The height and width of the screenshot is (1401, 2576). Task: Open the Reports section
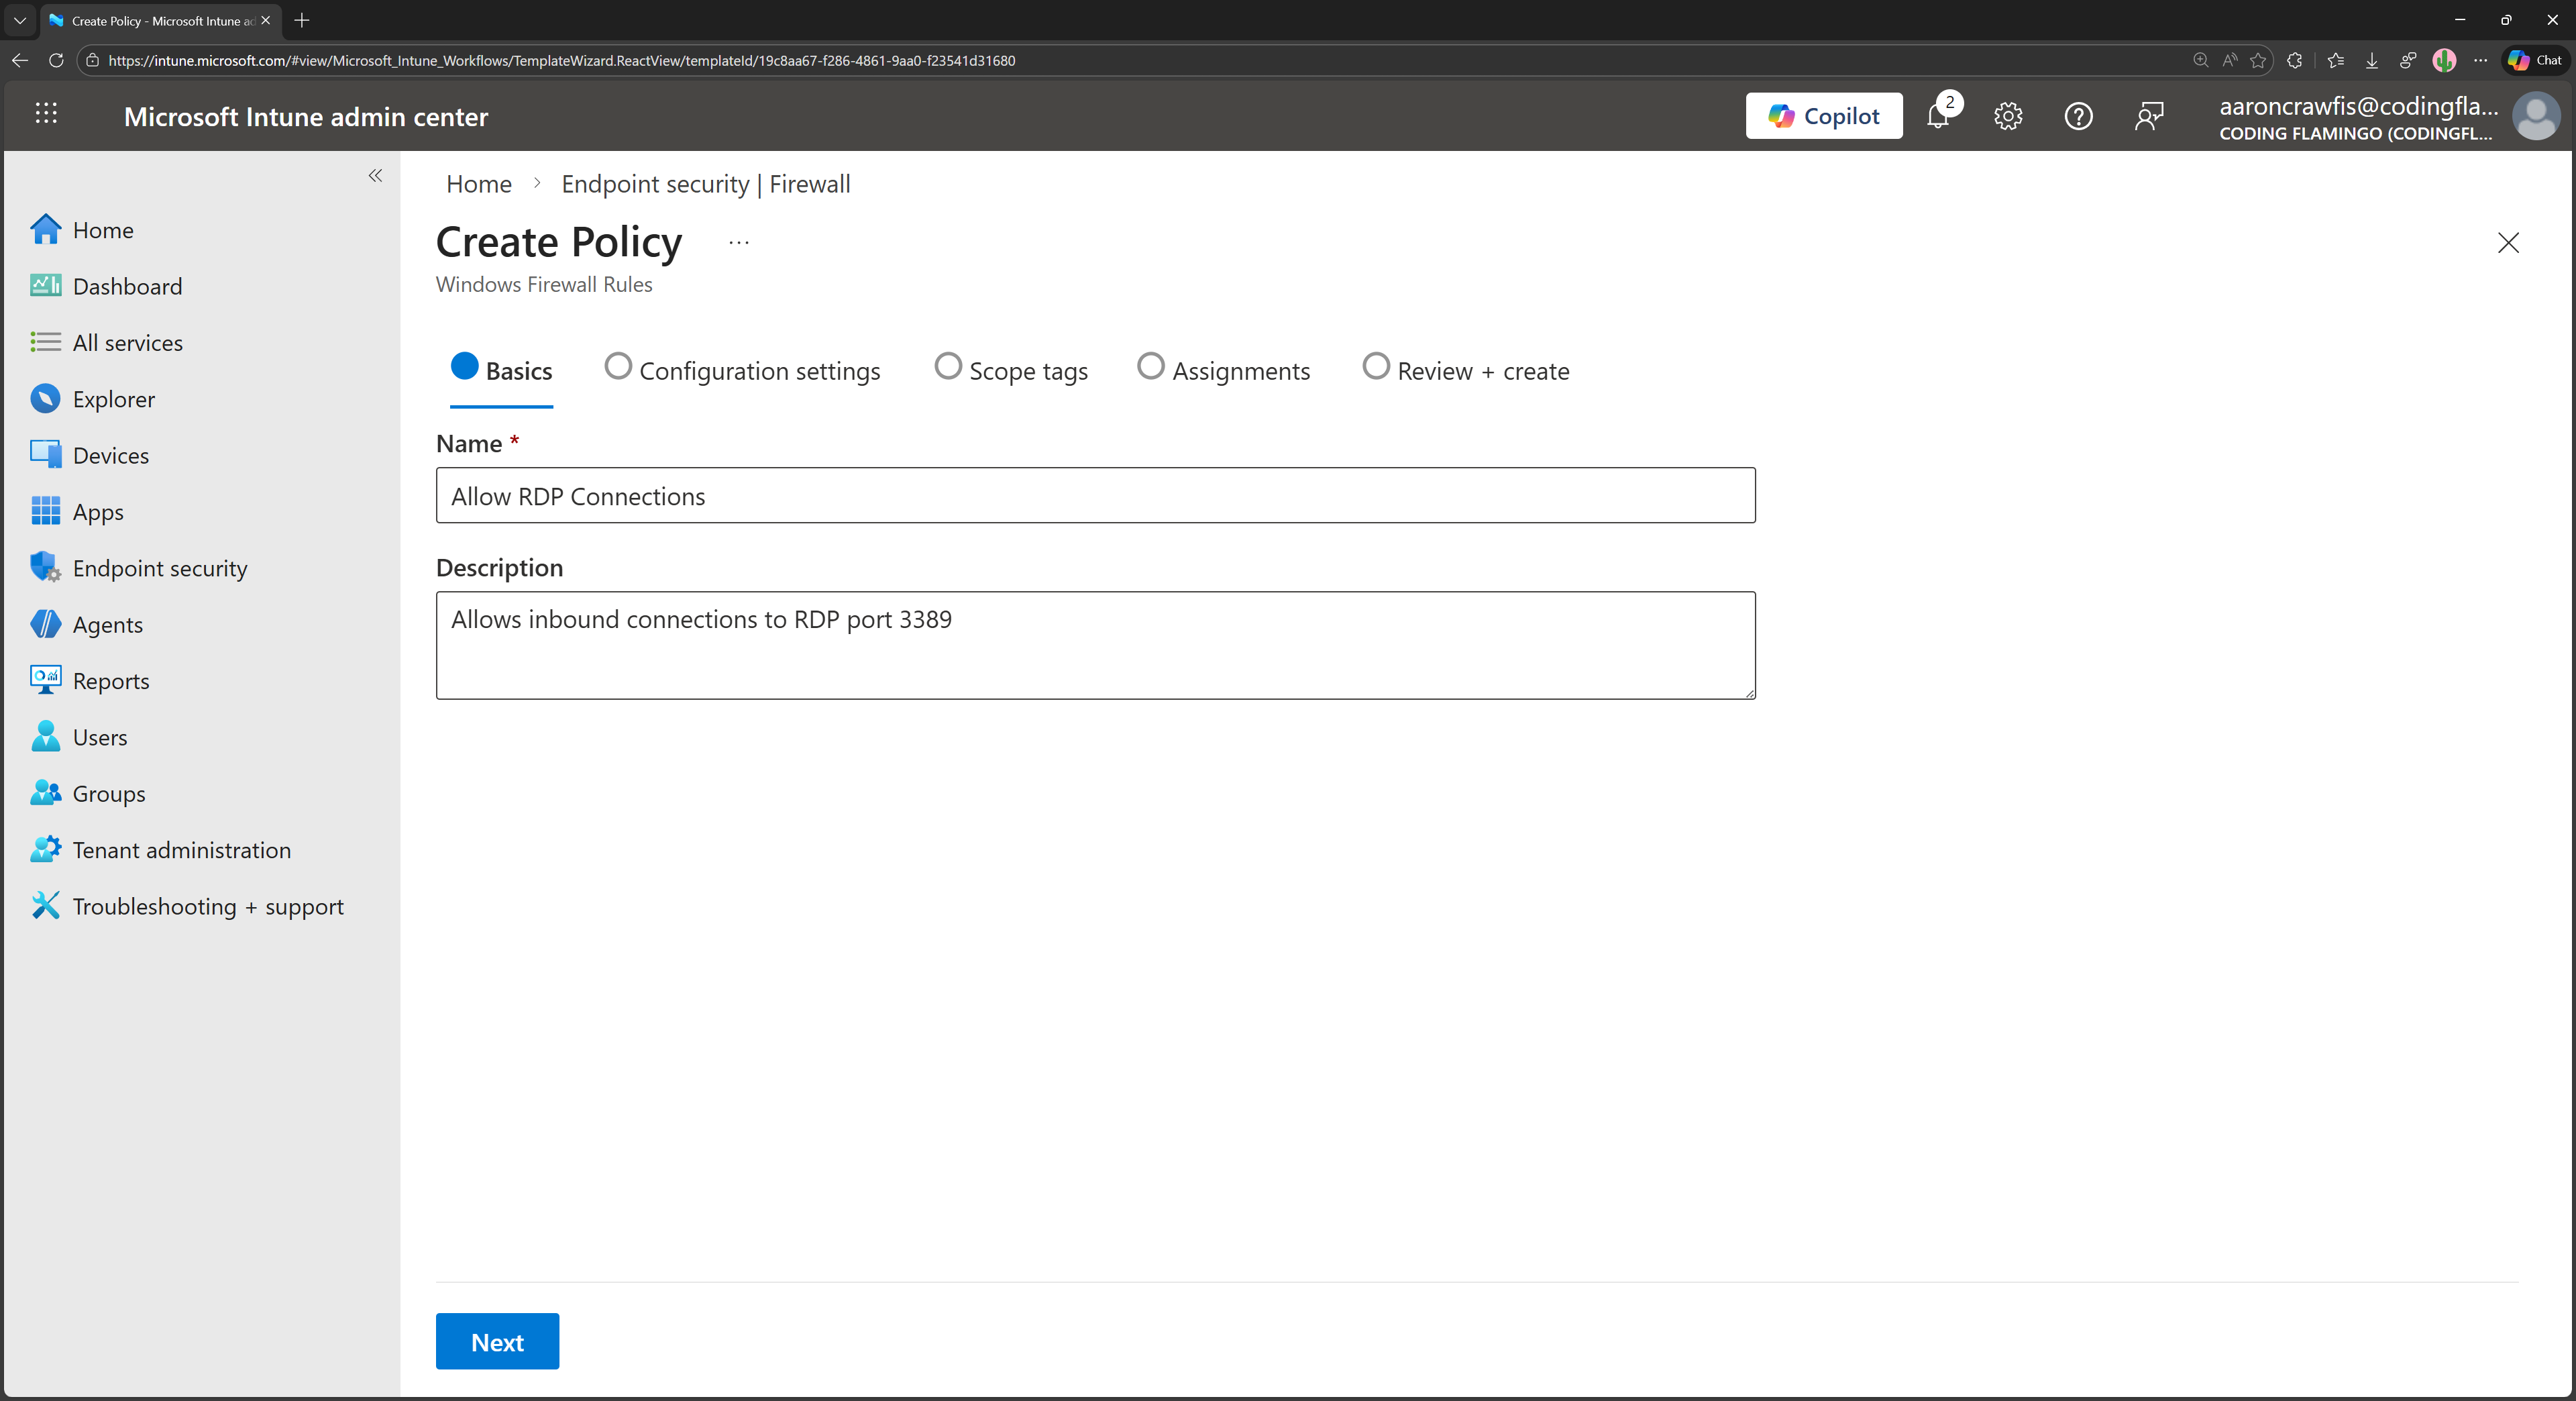tap(110, 680)
